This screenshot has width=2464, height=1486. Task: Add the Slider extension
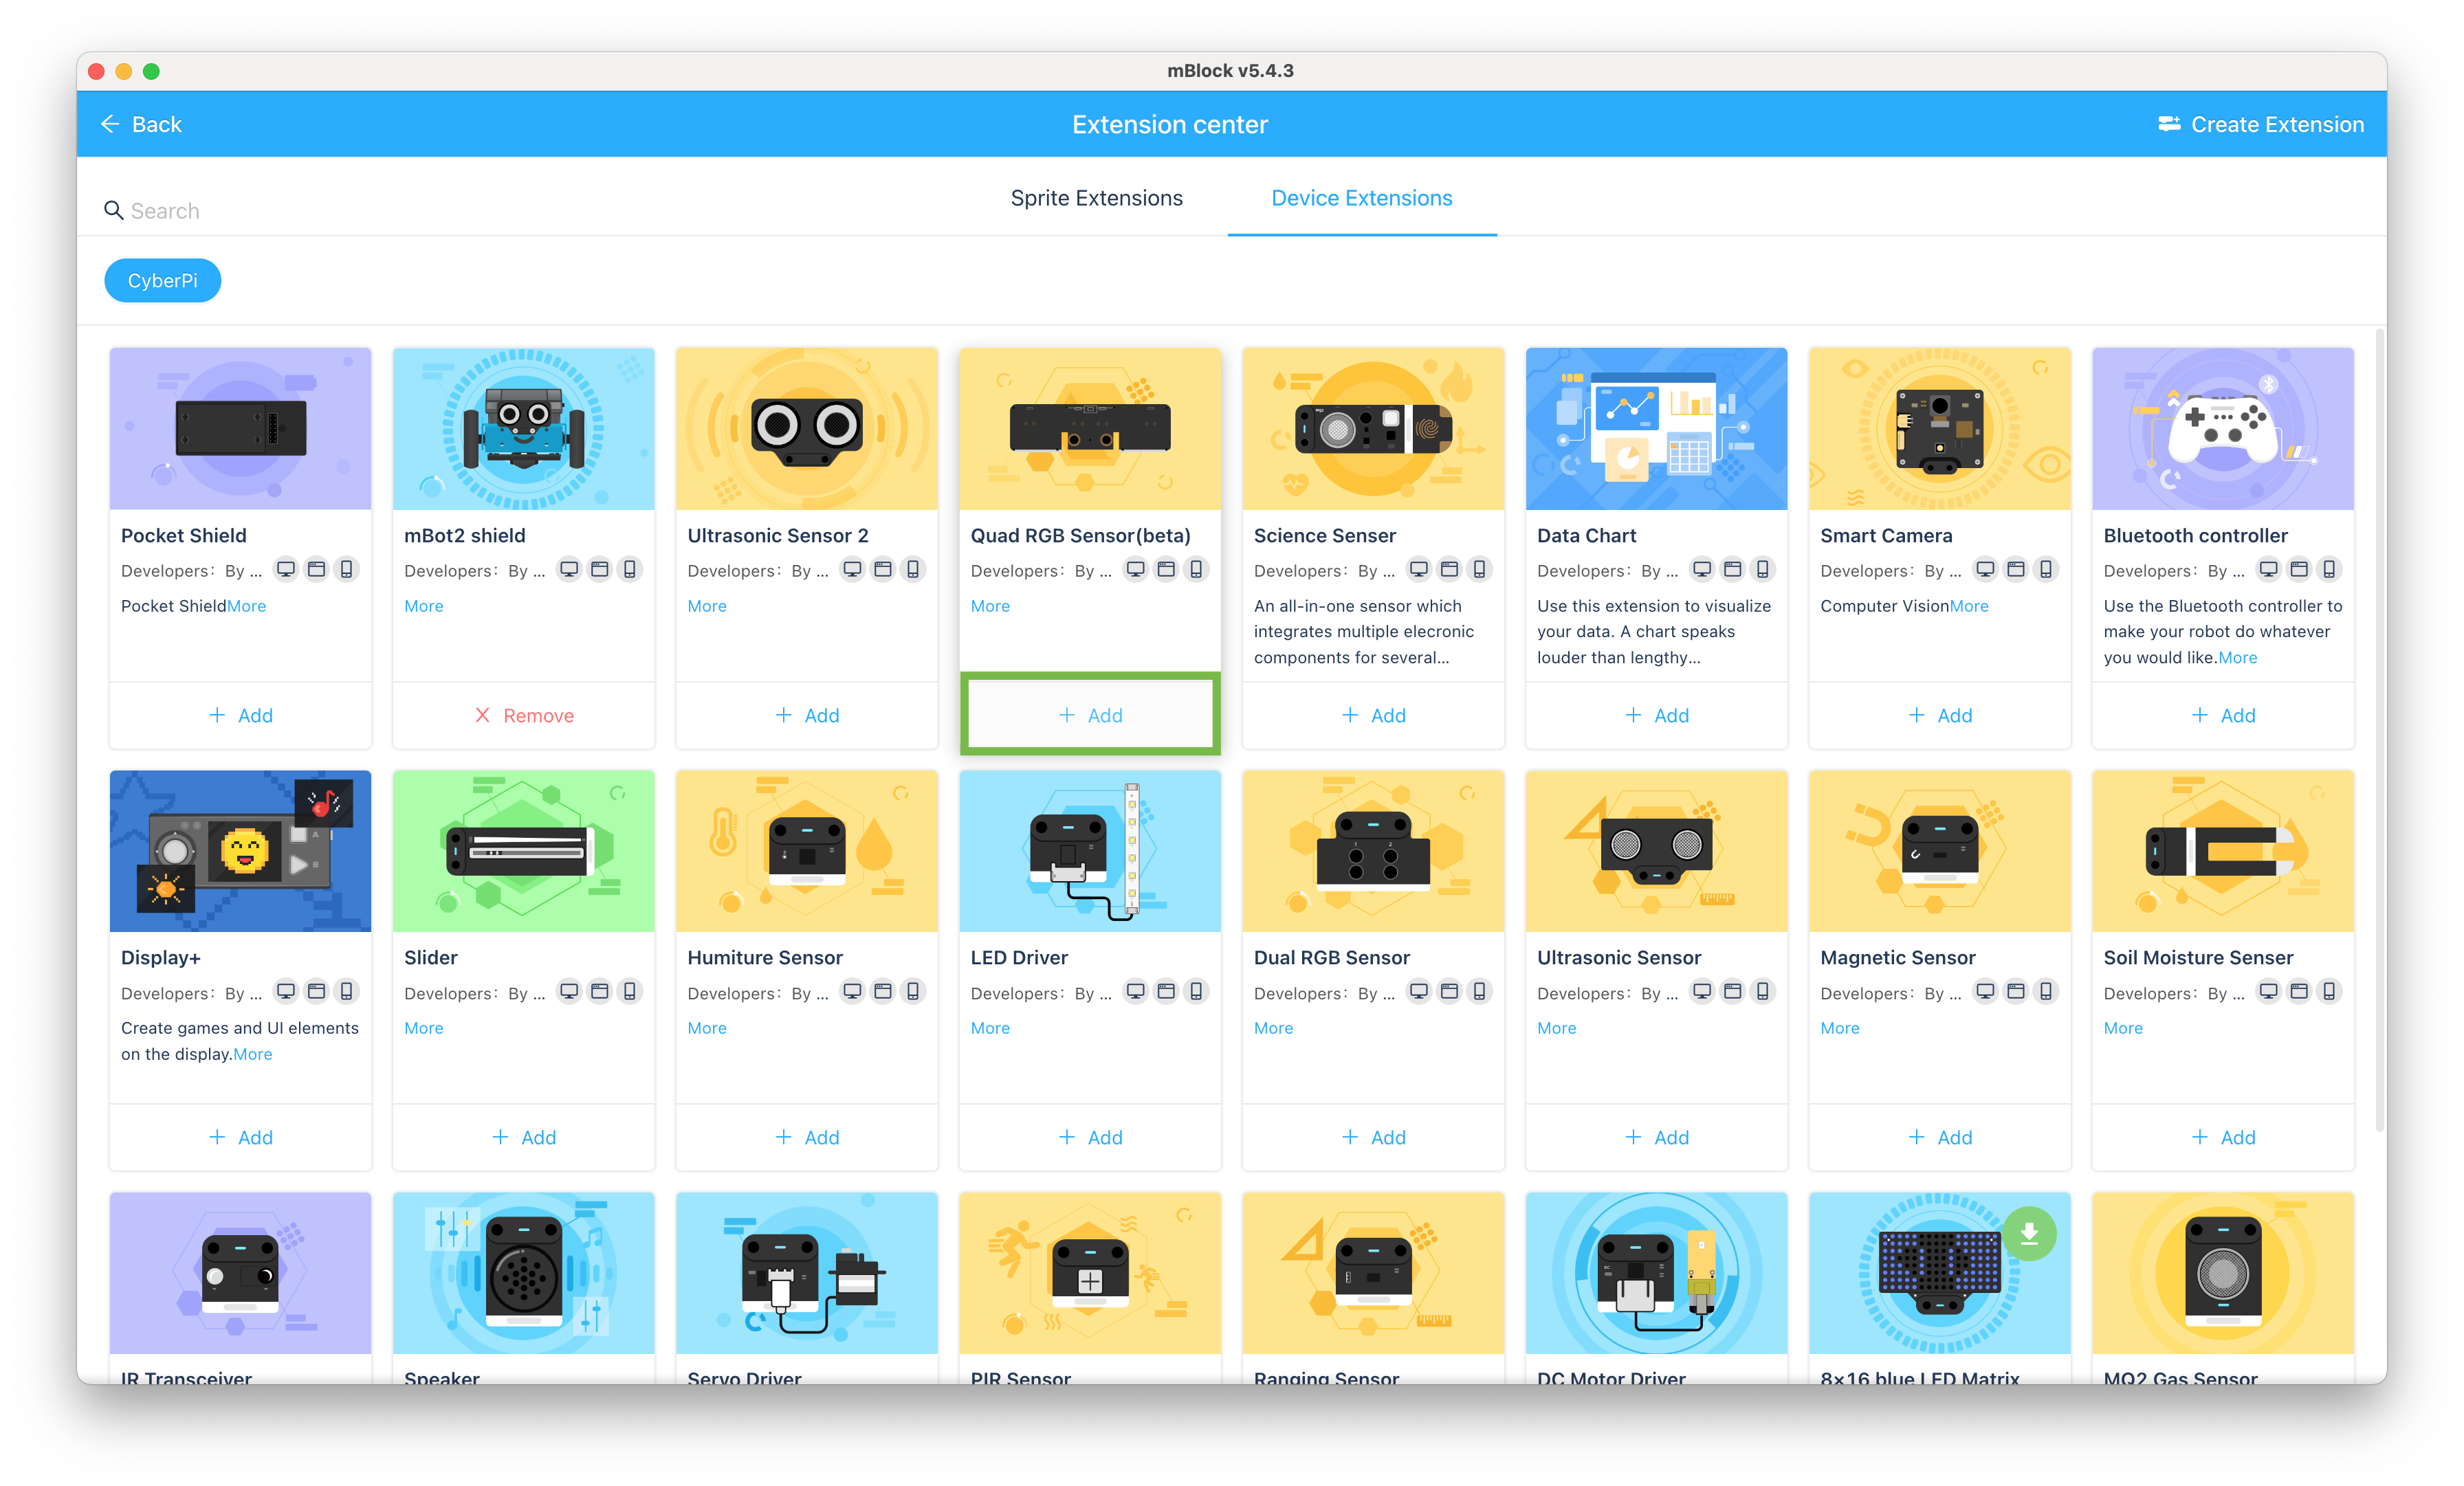pyautogui.click(x=523, y=1137)
